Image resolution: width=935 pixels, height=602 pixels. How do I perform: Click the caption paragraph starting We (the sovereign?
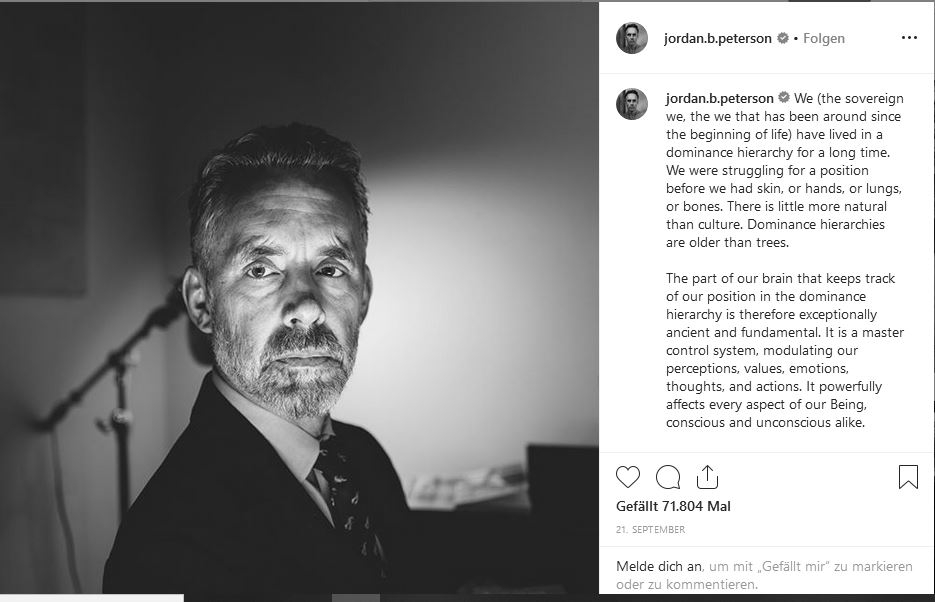pos(785,170)
